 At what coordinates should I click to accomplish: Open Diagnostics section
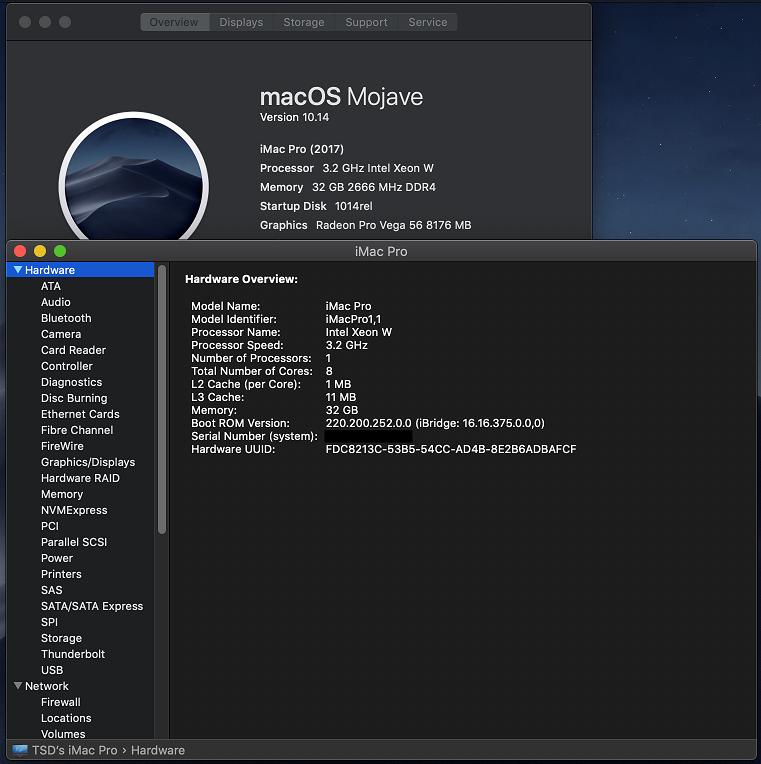pyautogui.click(x=72, y=382)
